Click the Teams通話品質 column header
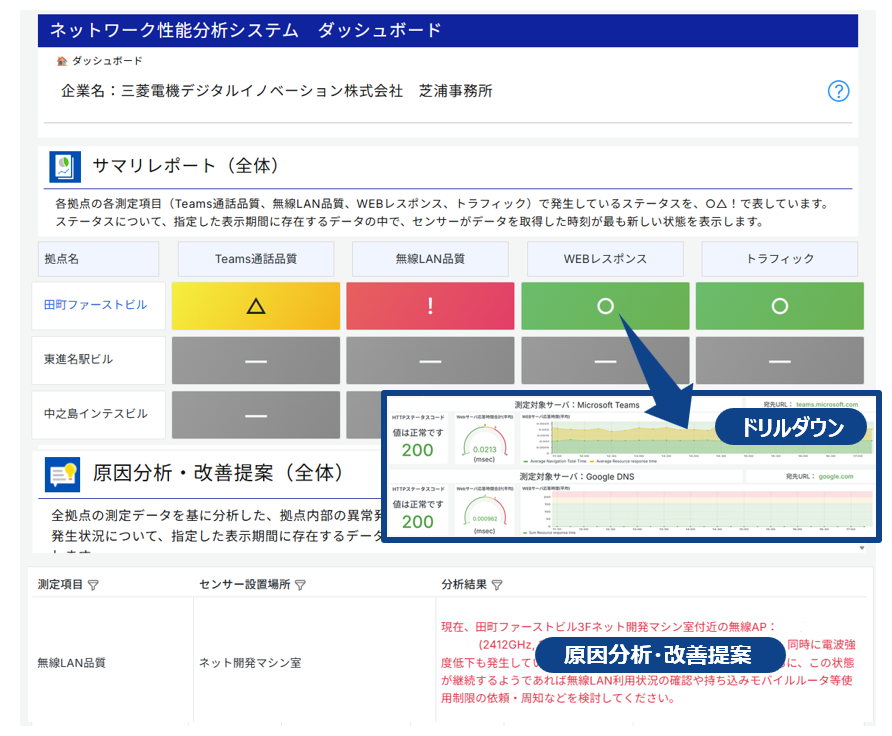Screen dimensions: 892x736 257,259
